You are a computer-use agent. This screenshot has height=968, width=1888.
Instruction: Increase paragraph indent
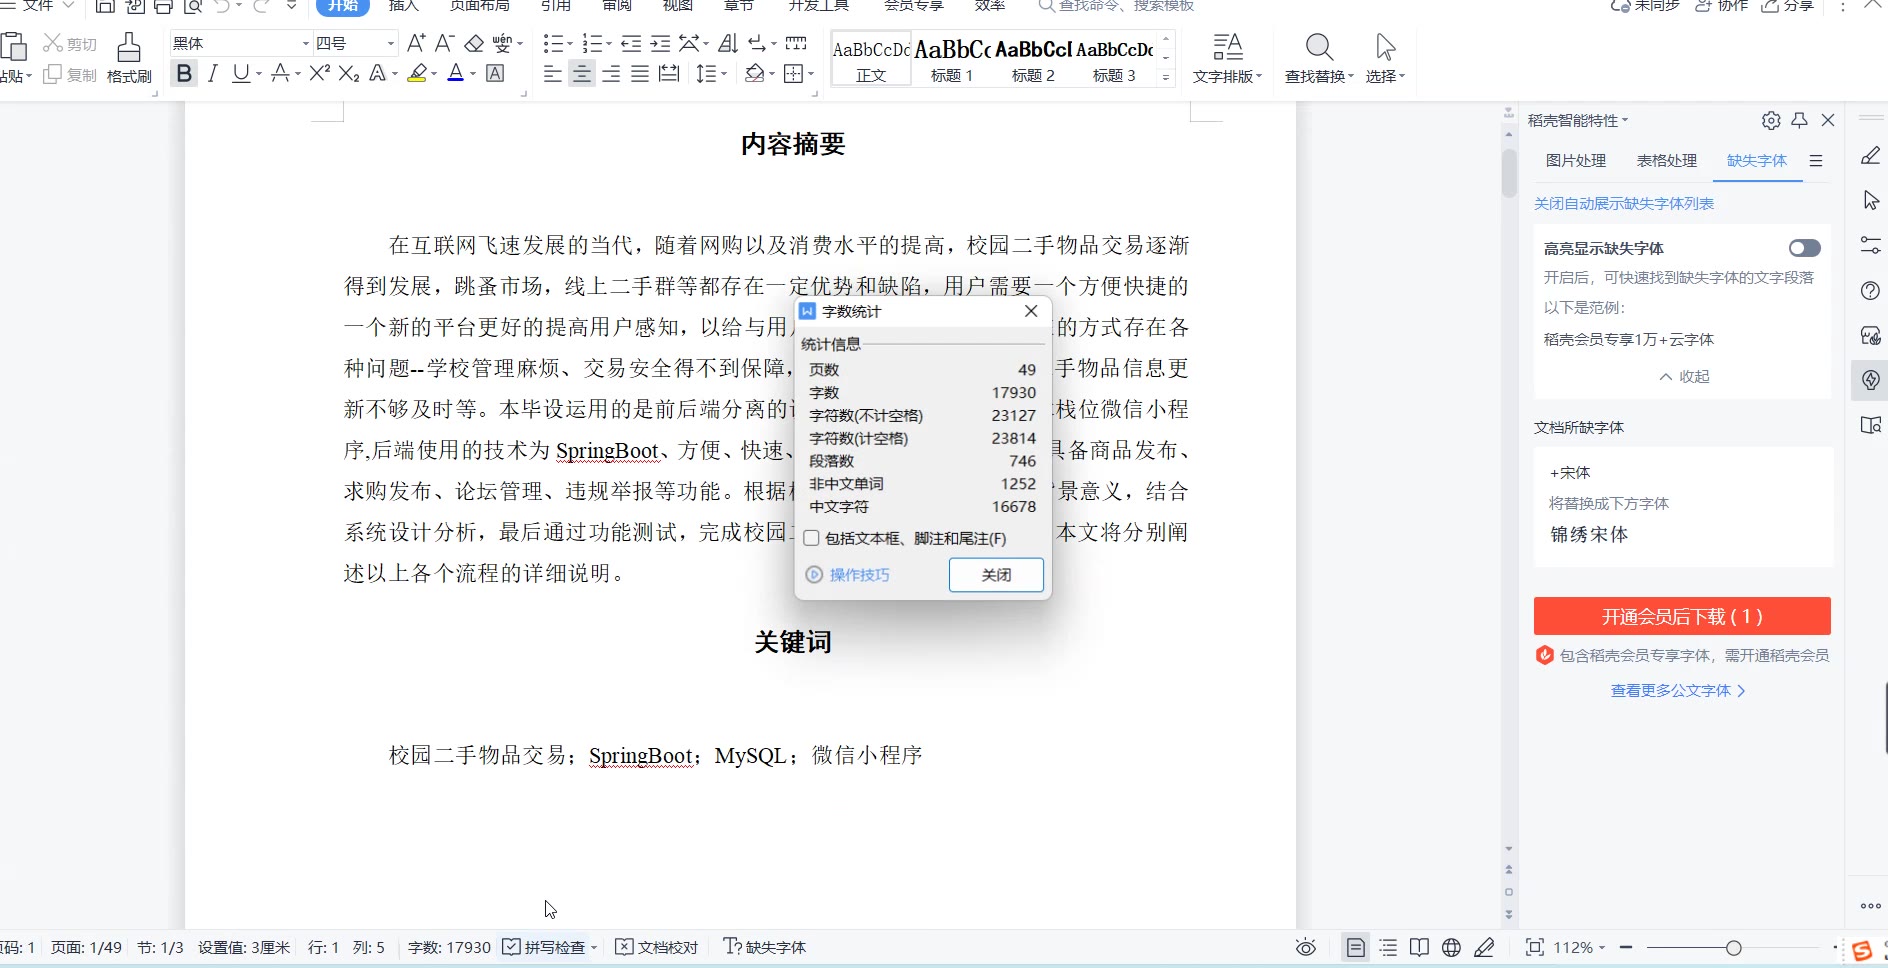click(660, 43)
